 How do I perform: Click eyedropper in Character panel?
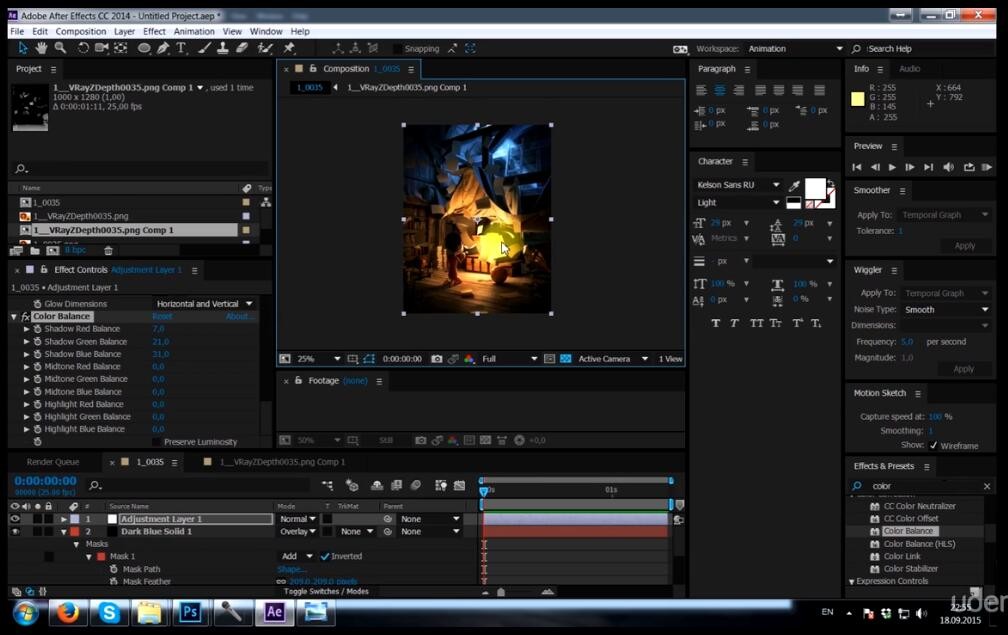[795, 186]
